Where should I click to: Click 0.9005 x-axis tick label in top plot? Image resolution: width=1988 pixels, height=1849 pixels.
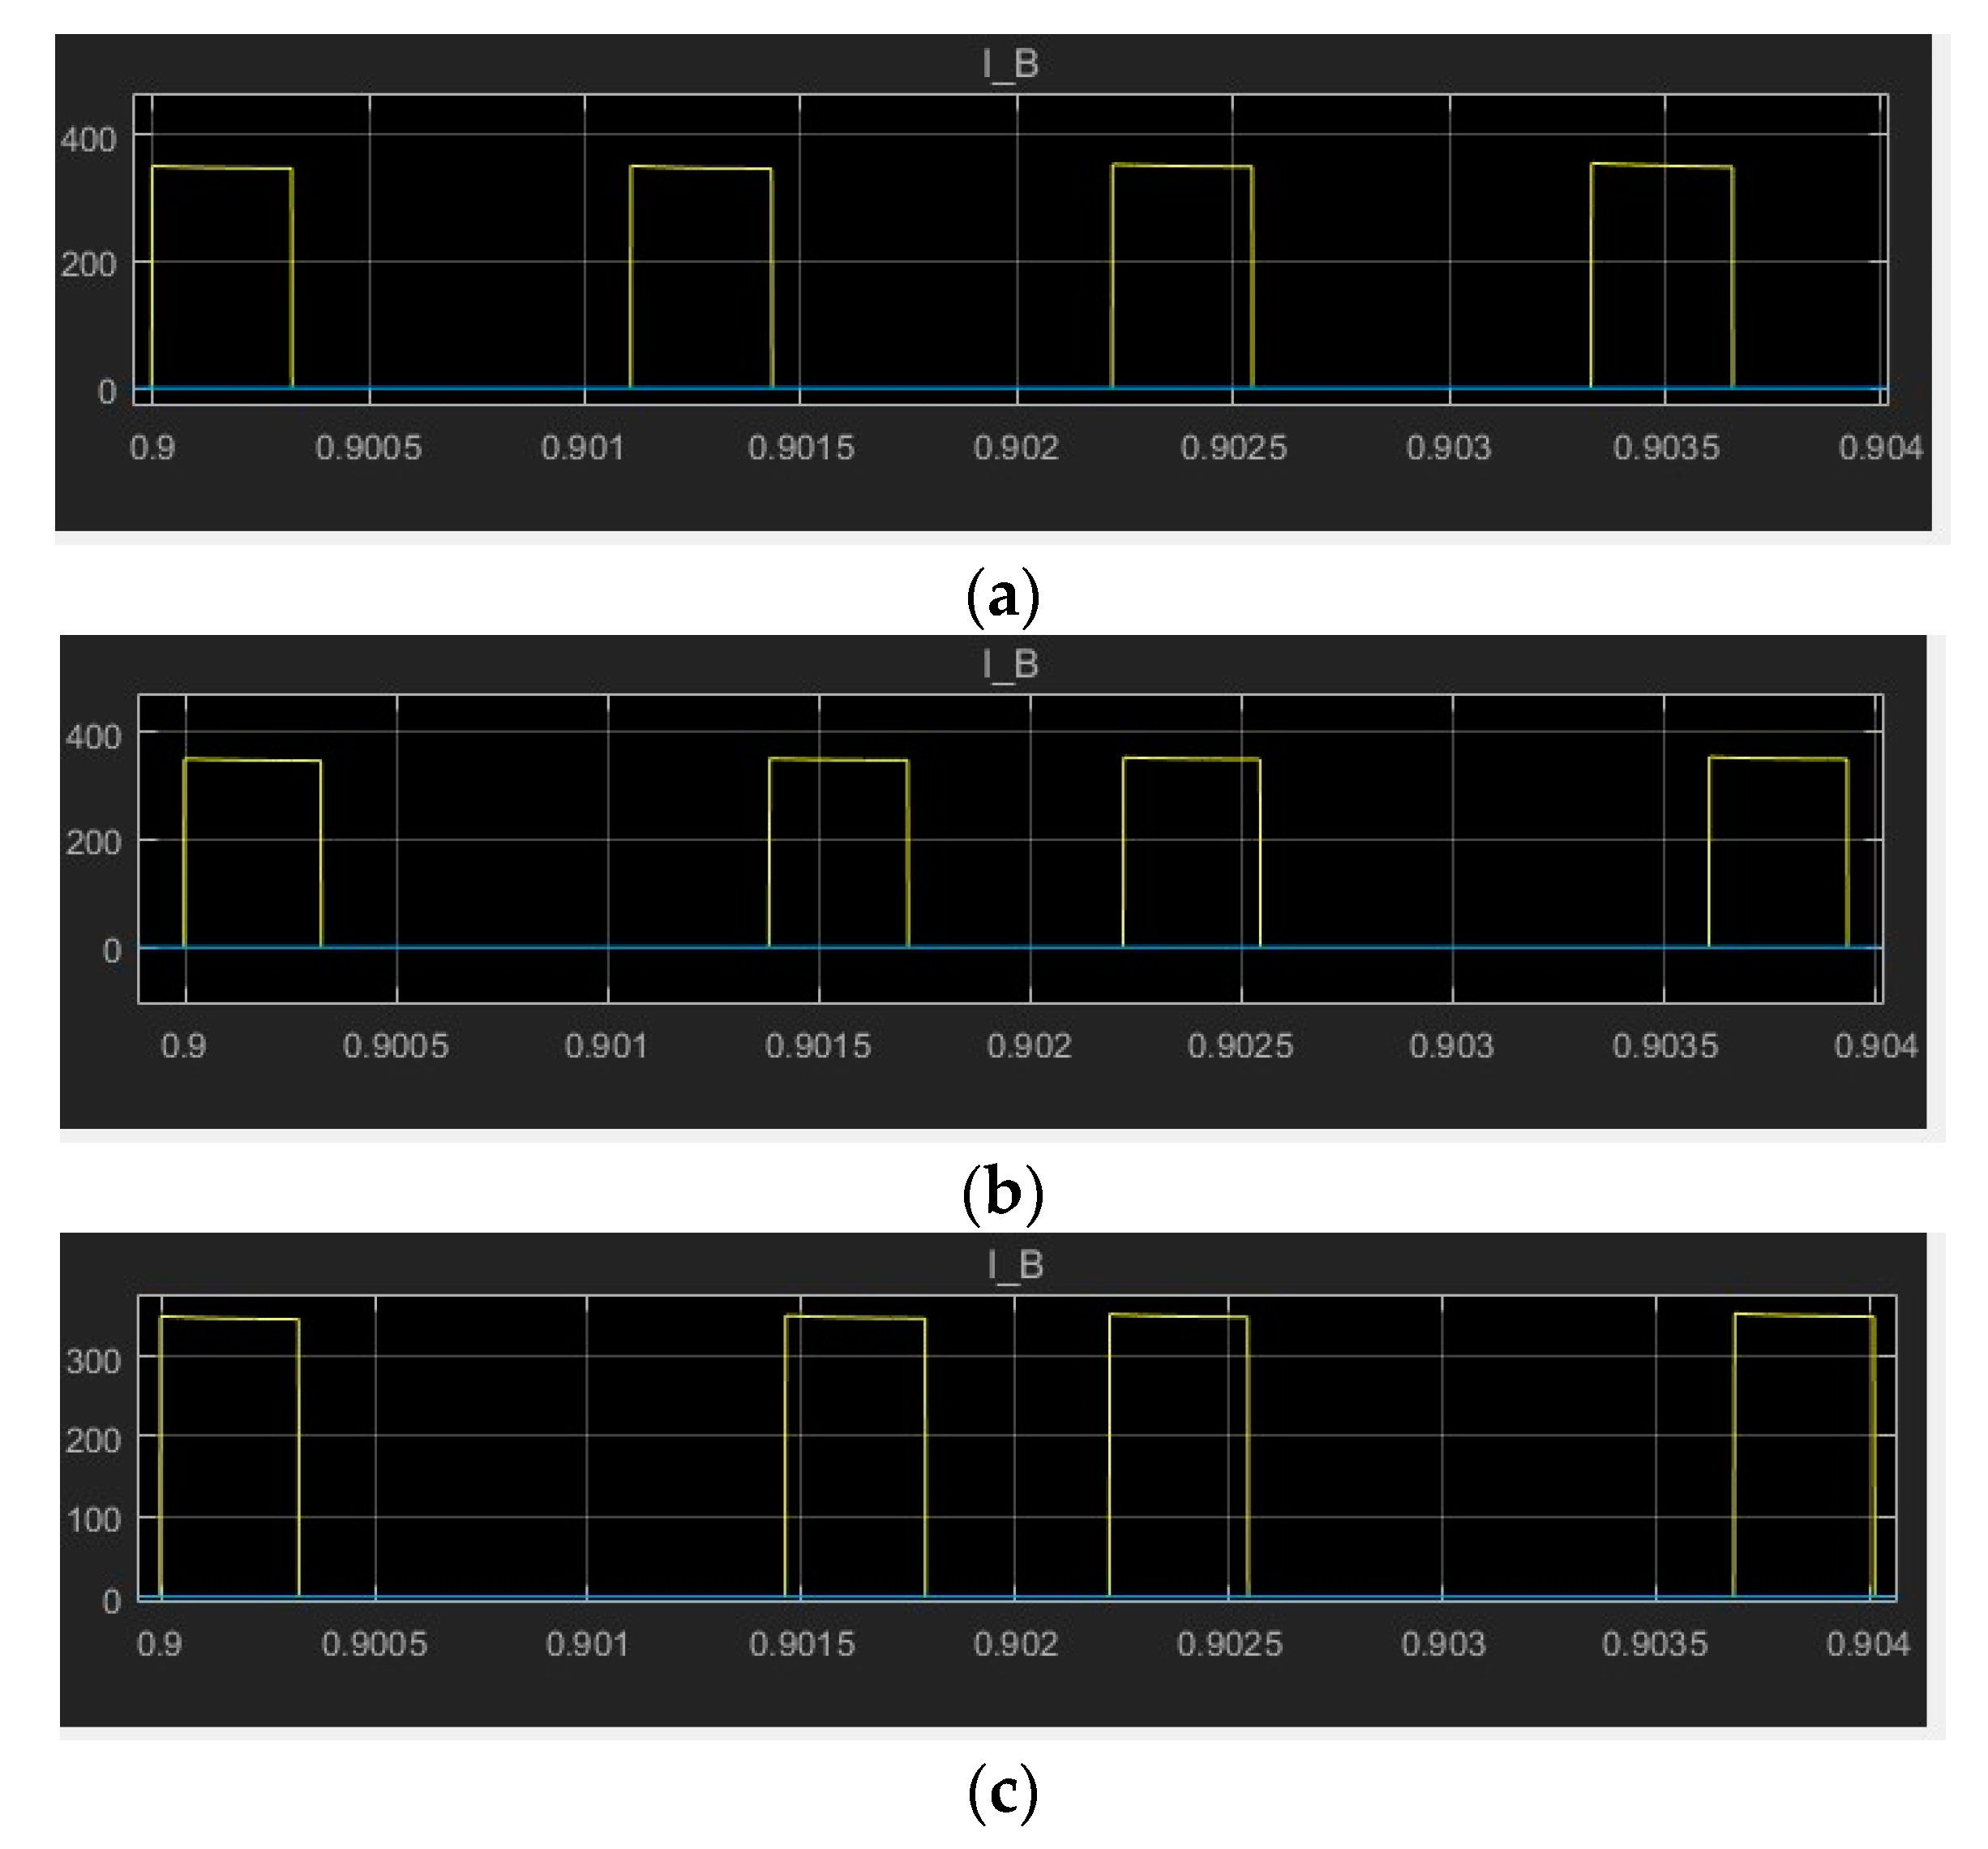point(368,447)
